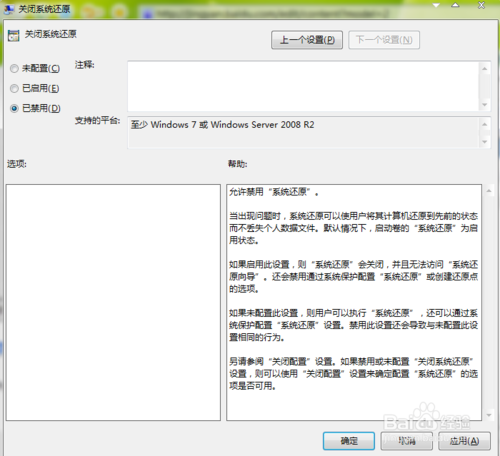Close the 关闭系统还原 dialog window
500x456 pixels.
pyautogui.click(x=481, y=5)
